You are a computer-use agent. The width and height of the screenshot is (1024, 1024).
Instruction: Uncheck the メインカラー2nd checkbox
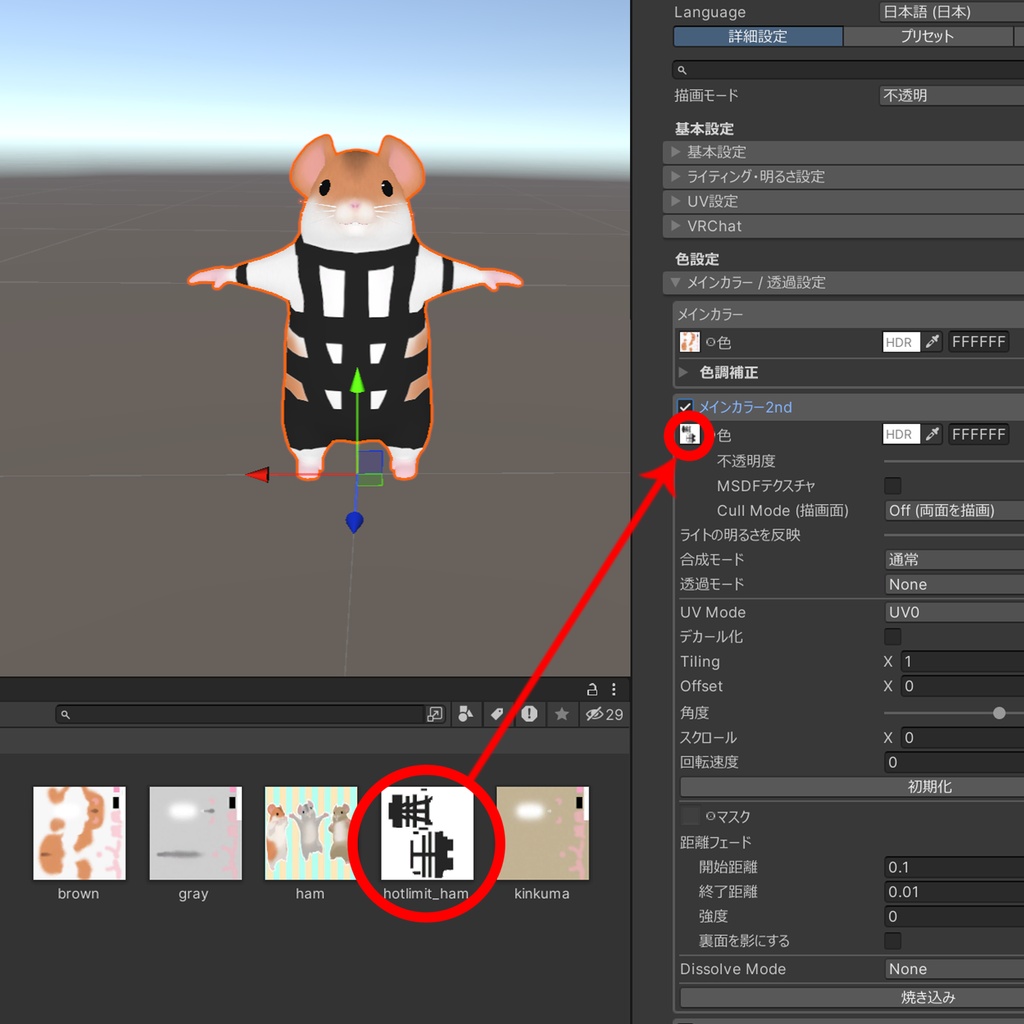685,407
